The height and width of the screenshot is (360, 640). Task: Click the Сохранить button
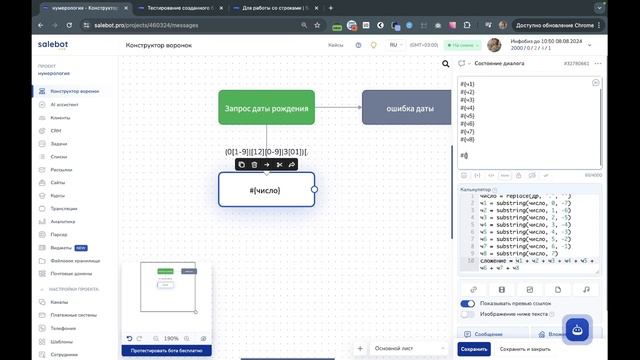point(474,349)
